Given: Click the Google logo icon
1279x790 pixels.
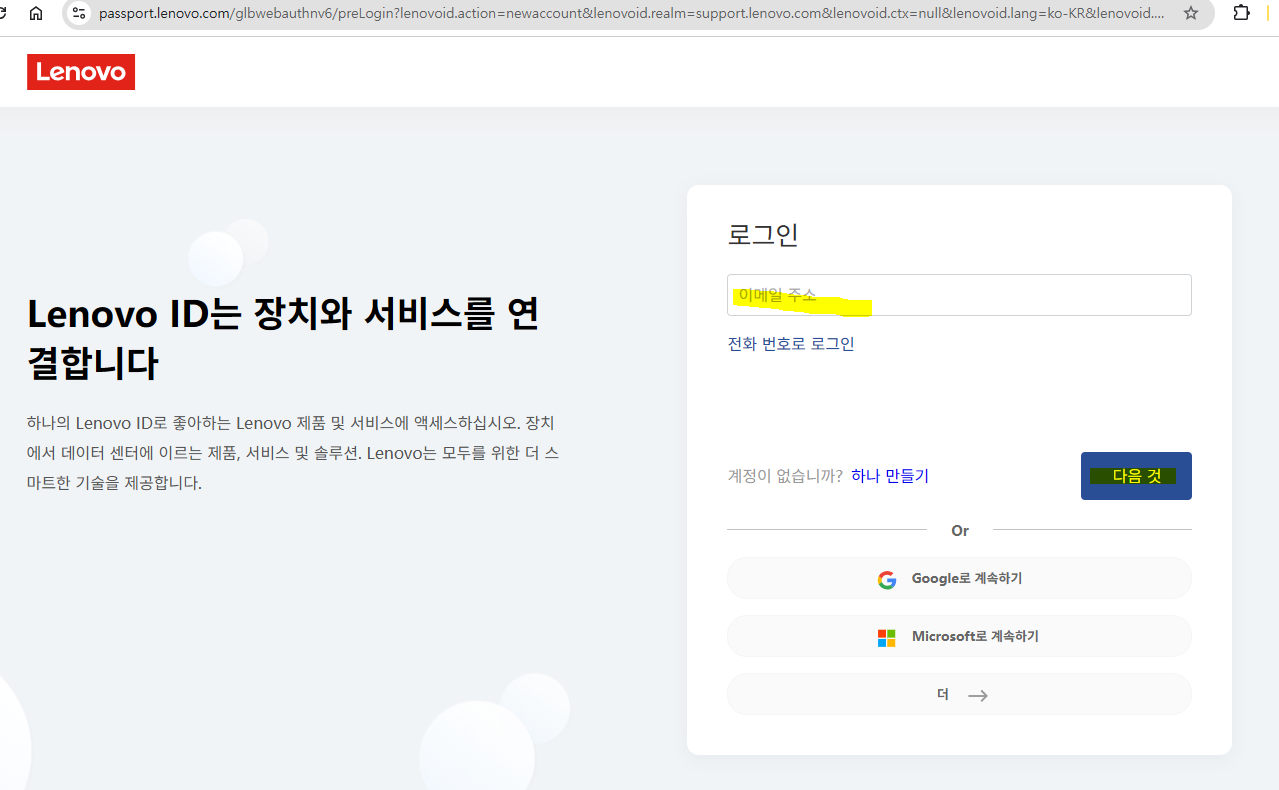Looking at the screenshot, I should [887, 580].
